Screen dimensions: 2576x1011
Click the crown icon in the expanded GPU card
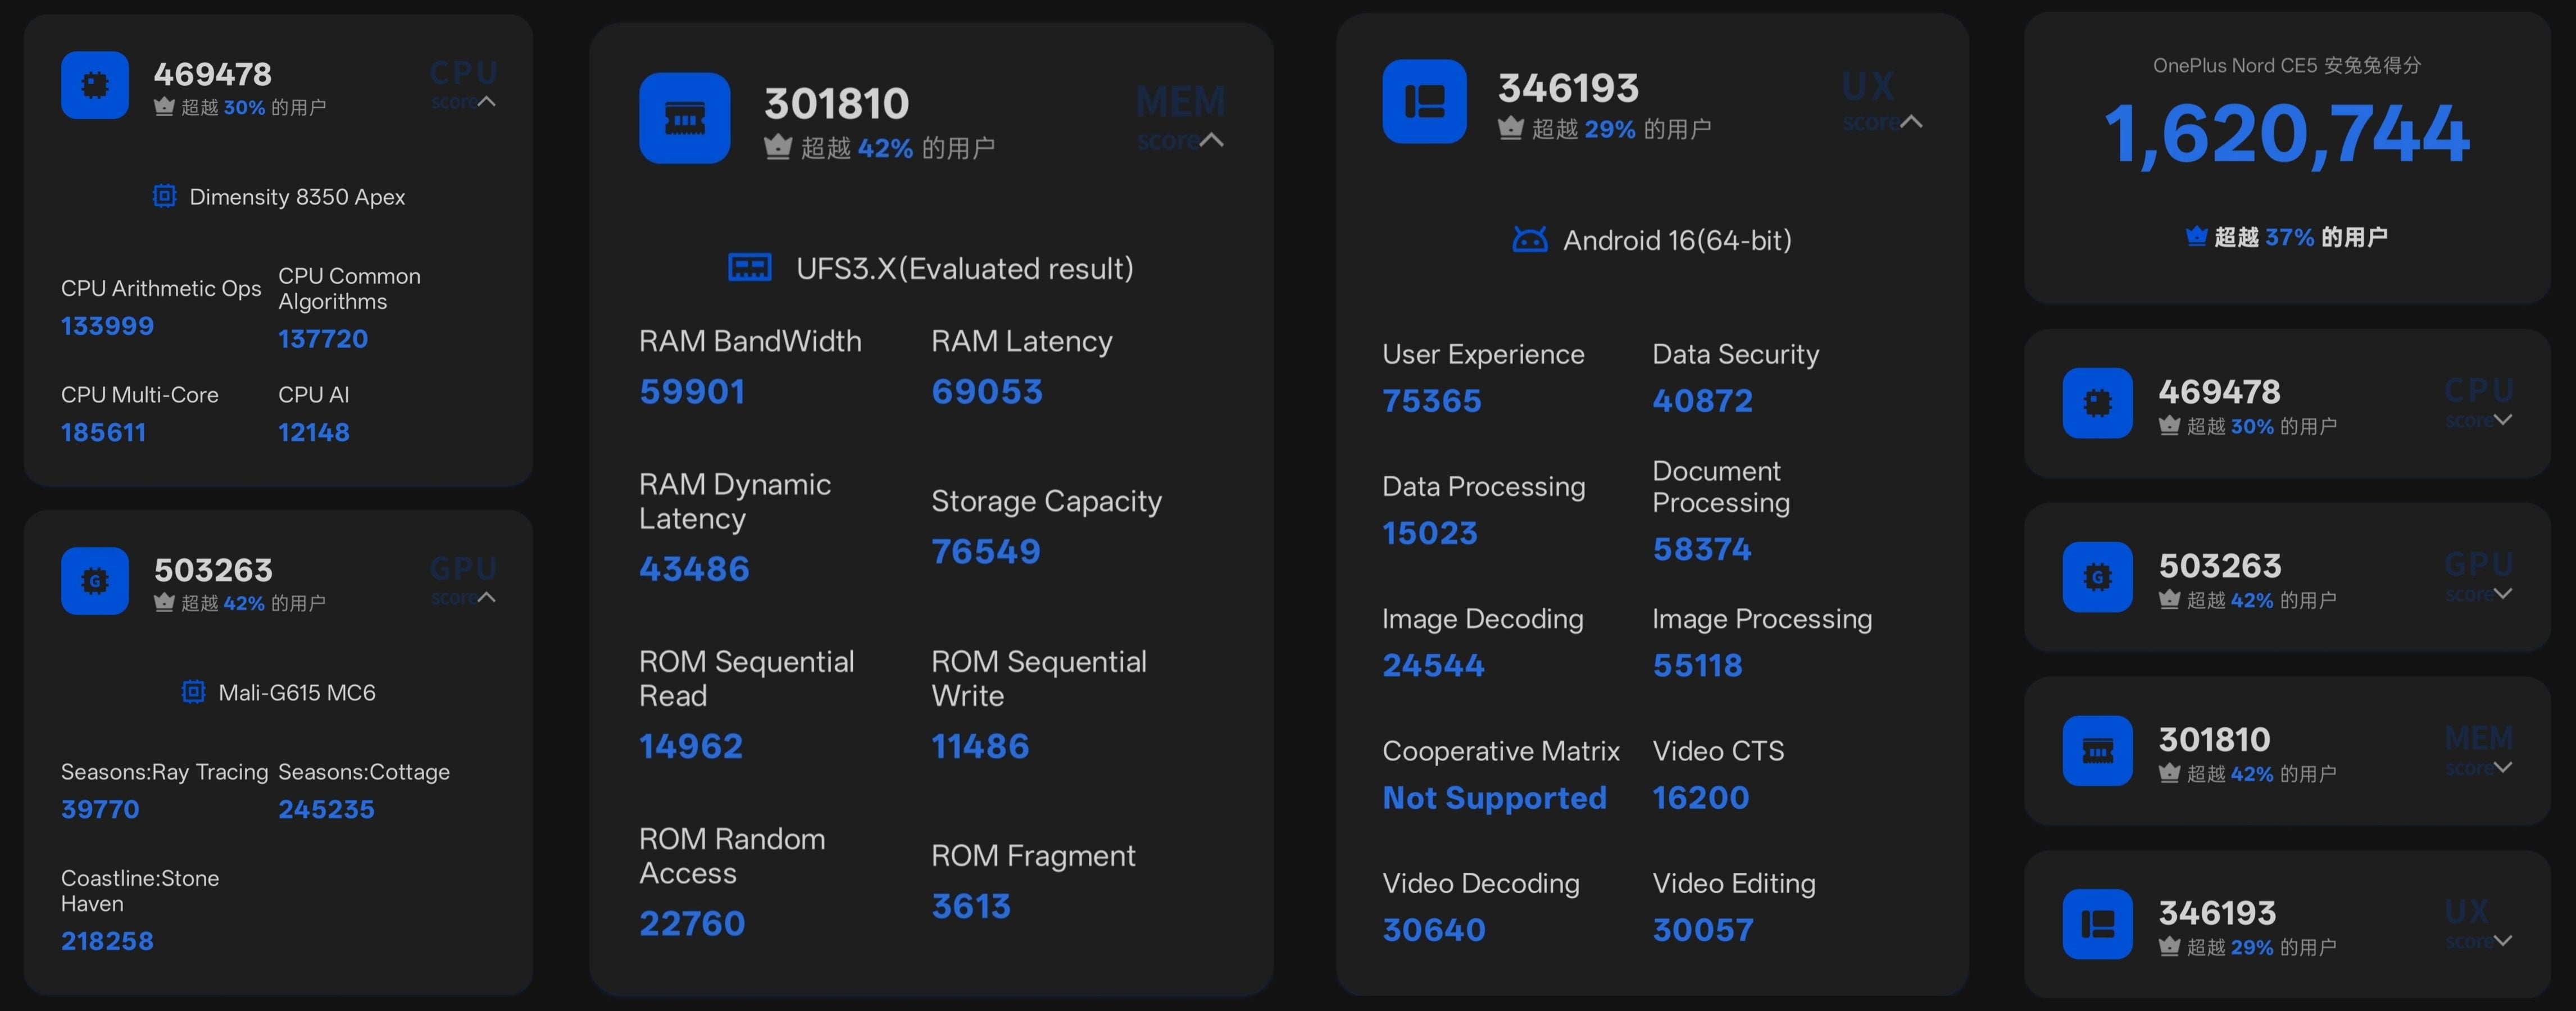click(x=164, y=603)
